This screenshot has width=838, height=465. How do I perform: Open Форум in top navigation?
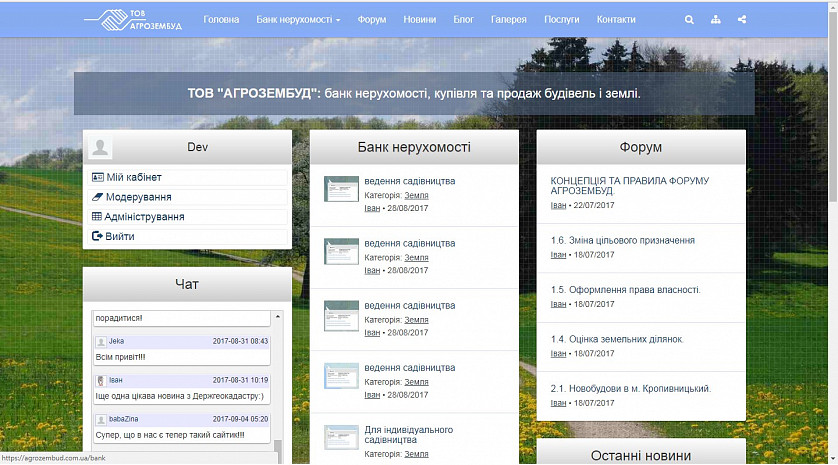372,20
